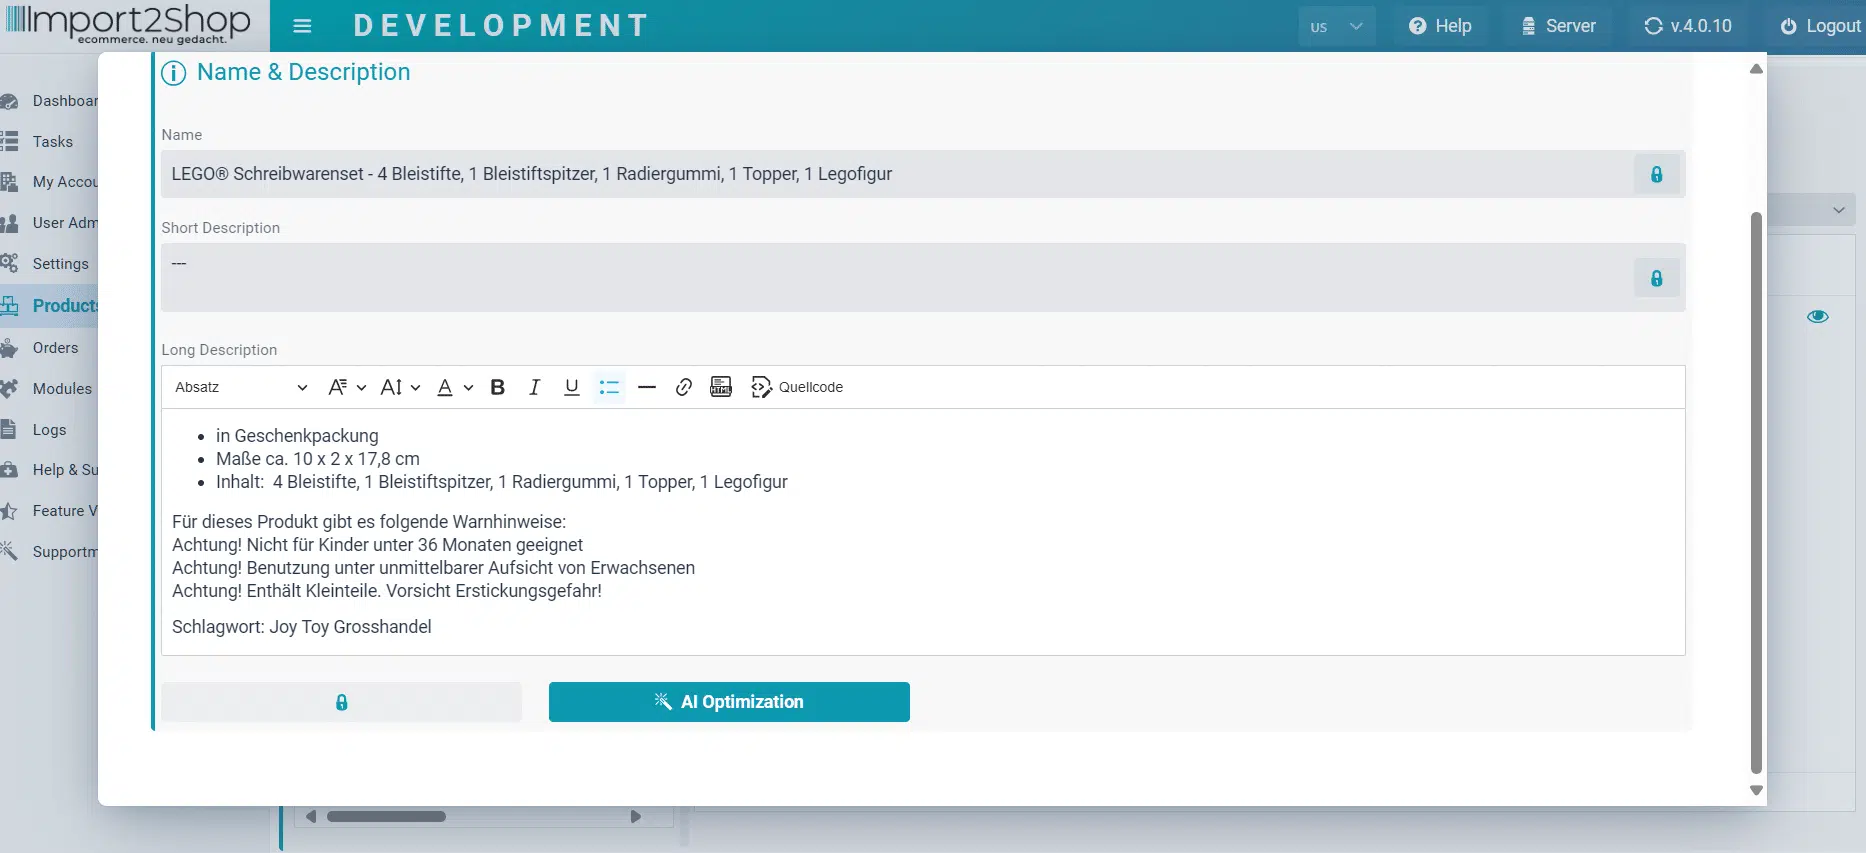This screenshot has width=1866, height=853.
Task: Click Logout in top bar
Action: coord(1820,26)
